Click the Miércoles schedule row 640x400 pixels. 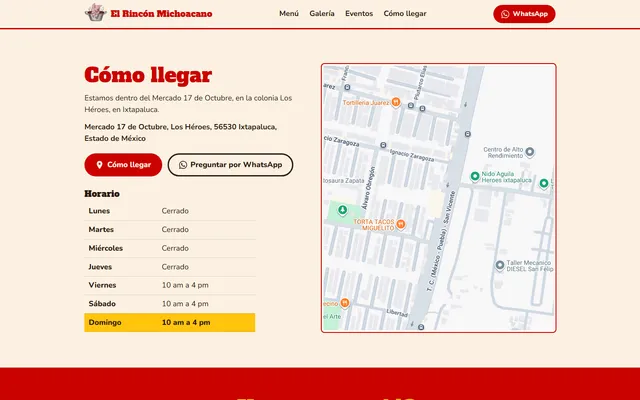(x=170, y=248)
